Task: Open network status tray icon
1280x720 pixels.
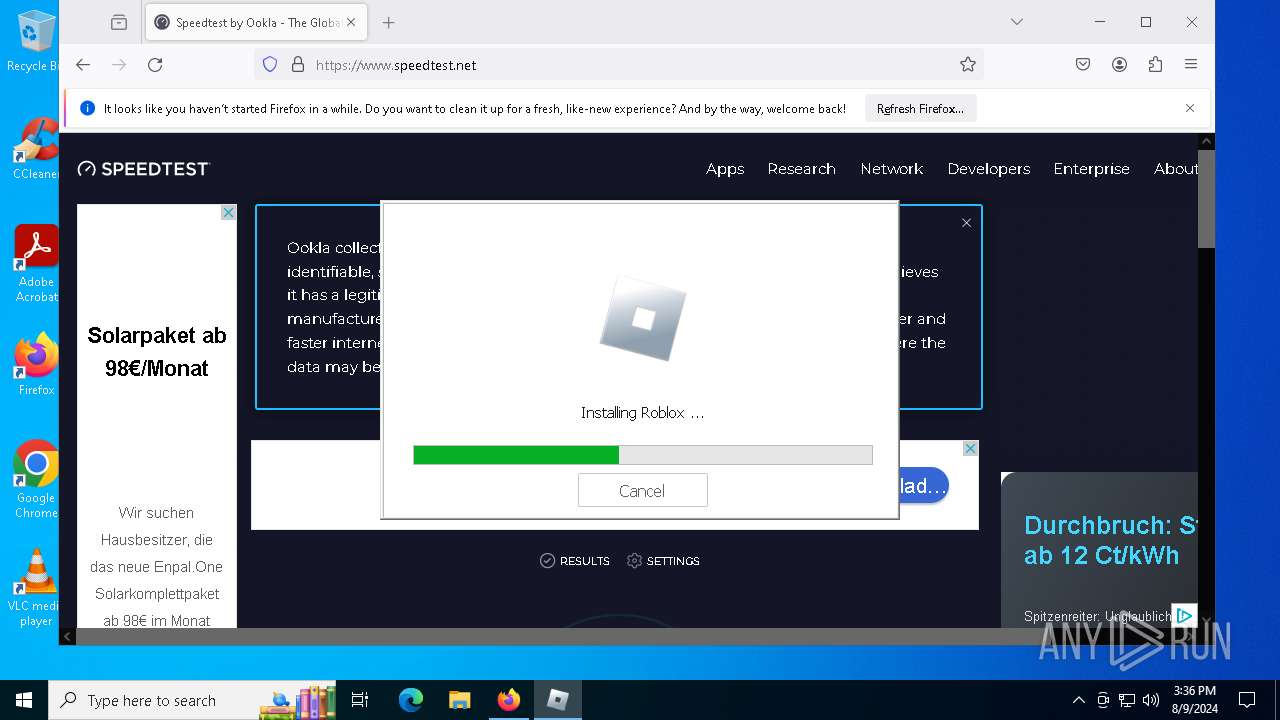Action: pyautogui.click(x=1127, y=700)
